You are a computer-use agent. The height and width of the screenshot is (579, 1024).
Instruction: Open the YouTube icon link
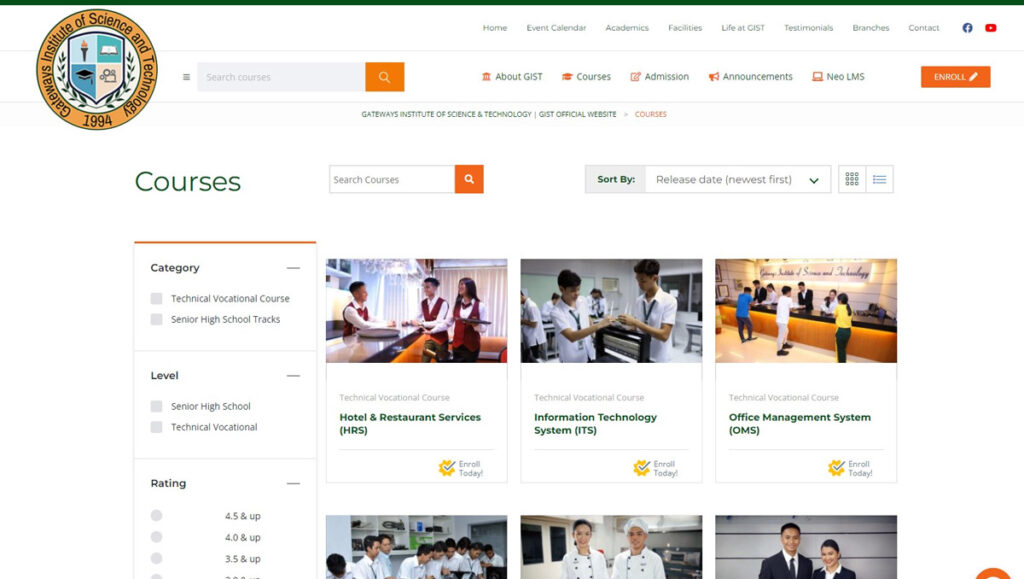tap(991, 28)
